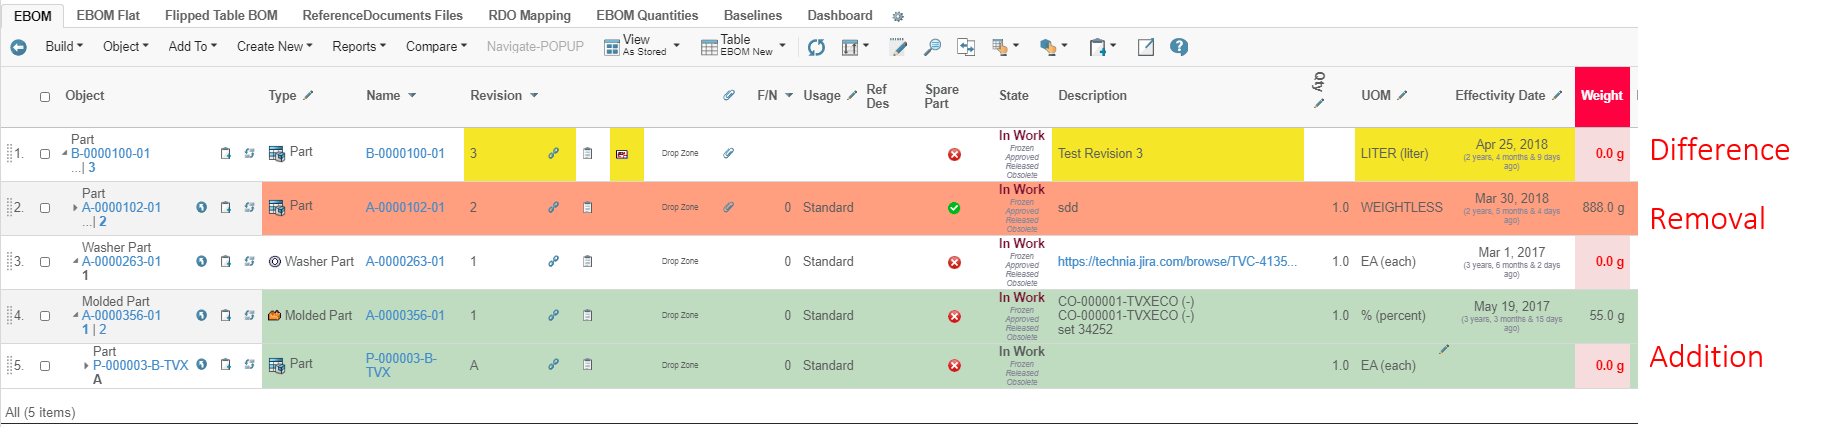Open the Build dropdown menu
Screen dimensions: 1843x427
(64, 47)
